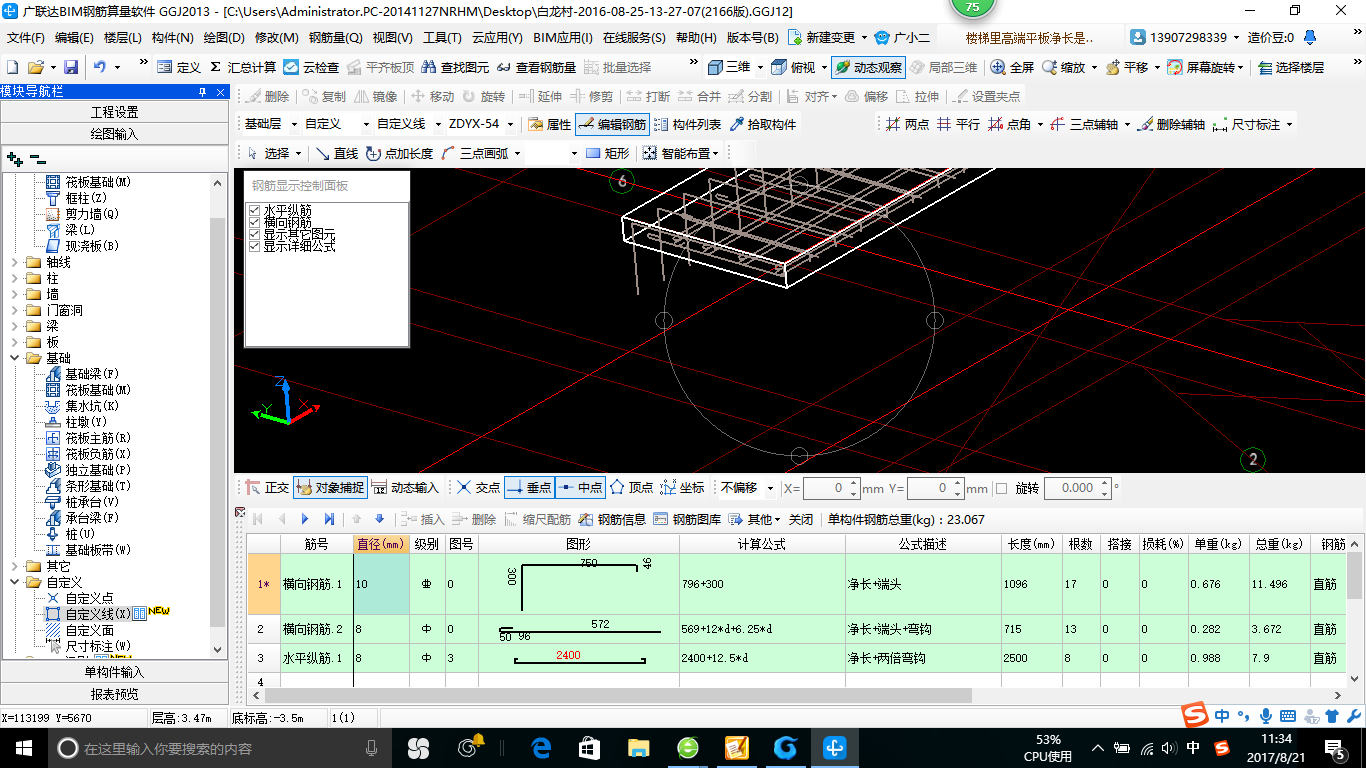Screen dimensions: 1366x768
Task: Open 文件(F) menu
Action: (x=26, y=38)
